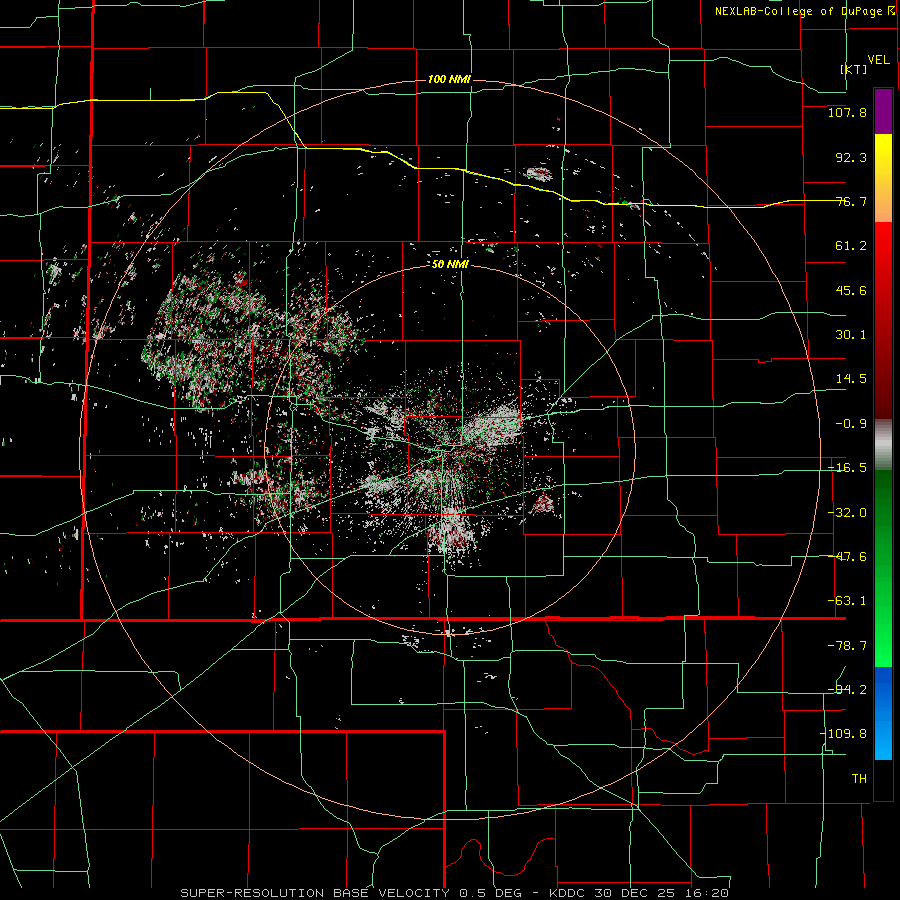Screen dimensions: 900x900
Task: Click the -47.6 velocity scale value
Action: pos(847,557)
